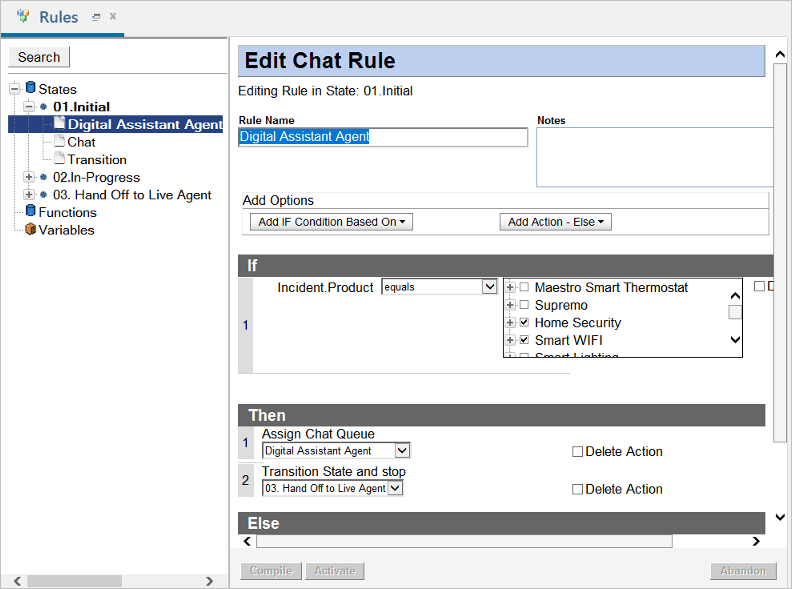Click the horizontal scrollbar under the rule editor
The image size is (792, 589).
pyautogui.click(x=463, y=541)
